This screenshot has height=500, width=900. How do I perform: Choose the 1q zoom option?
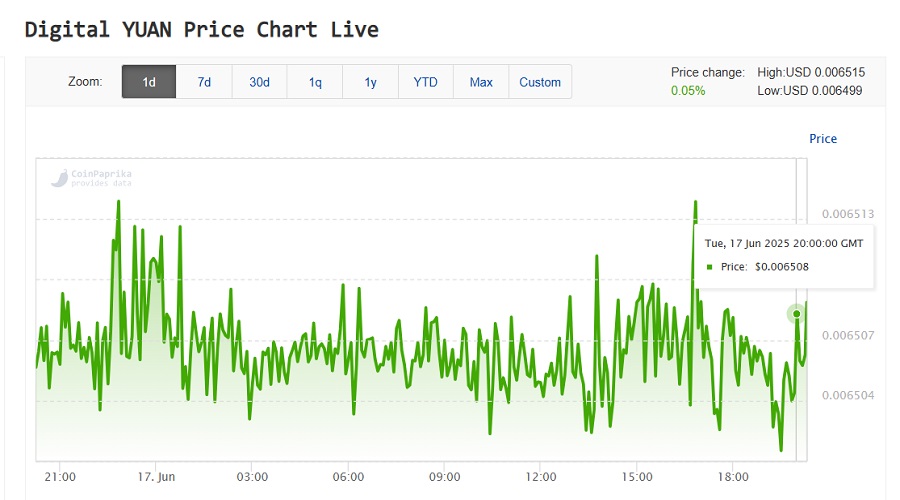pyautogui.click(x=315, y=82)
